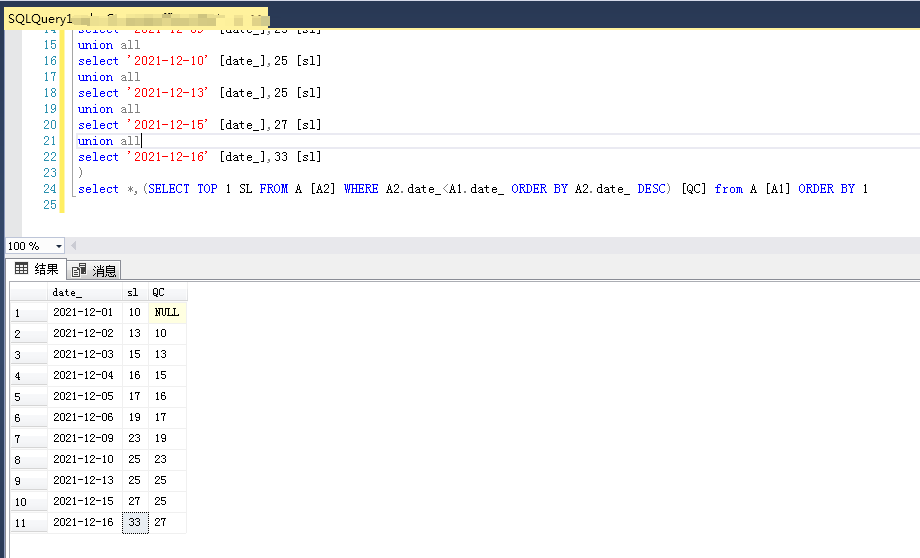Screen dimensions: 920x558
Task: Select sl value 19 in row 6
Action: coord(135,417)
